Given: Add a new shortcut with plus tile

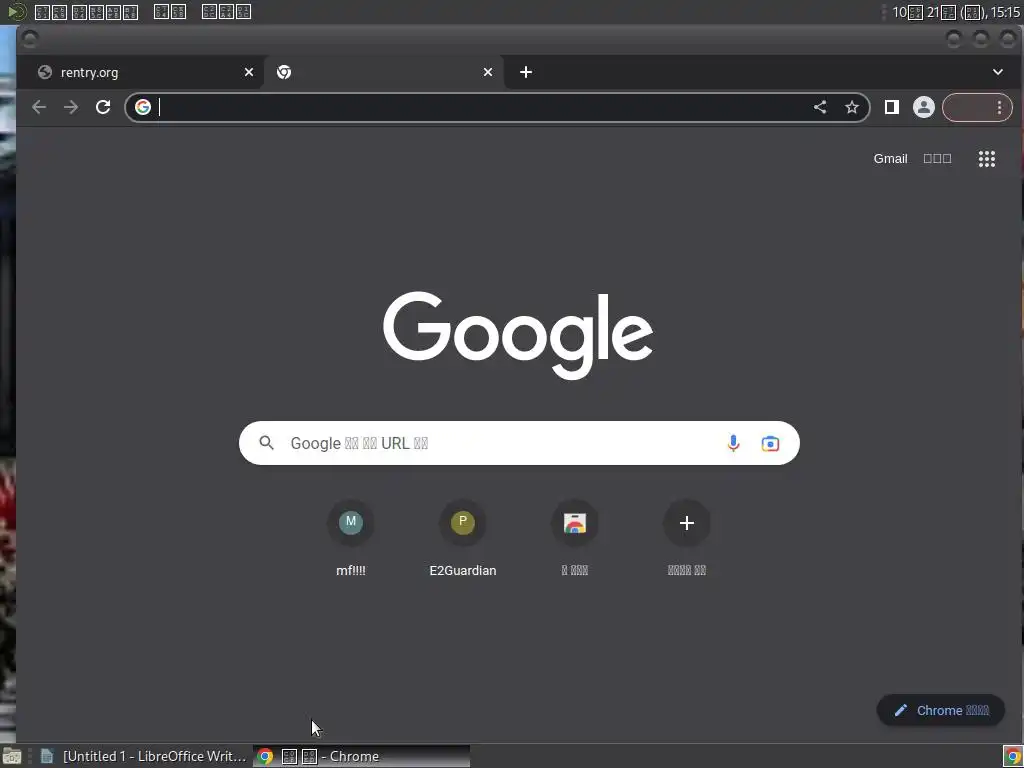Looking at the screenshot, I should coord(686,538).
